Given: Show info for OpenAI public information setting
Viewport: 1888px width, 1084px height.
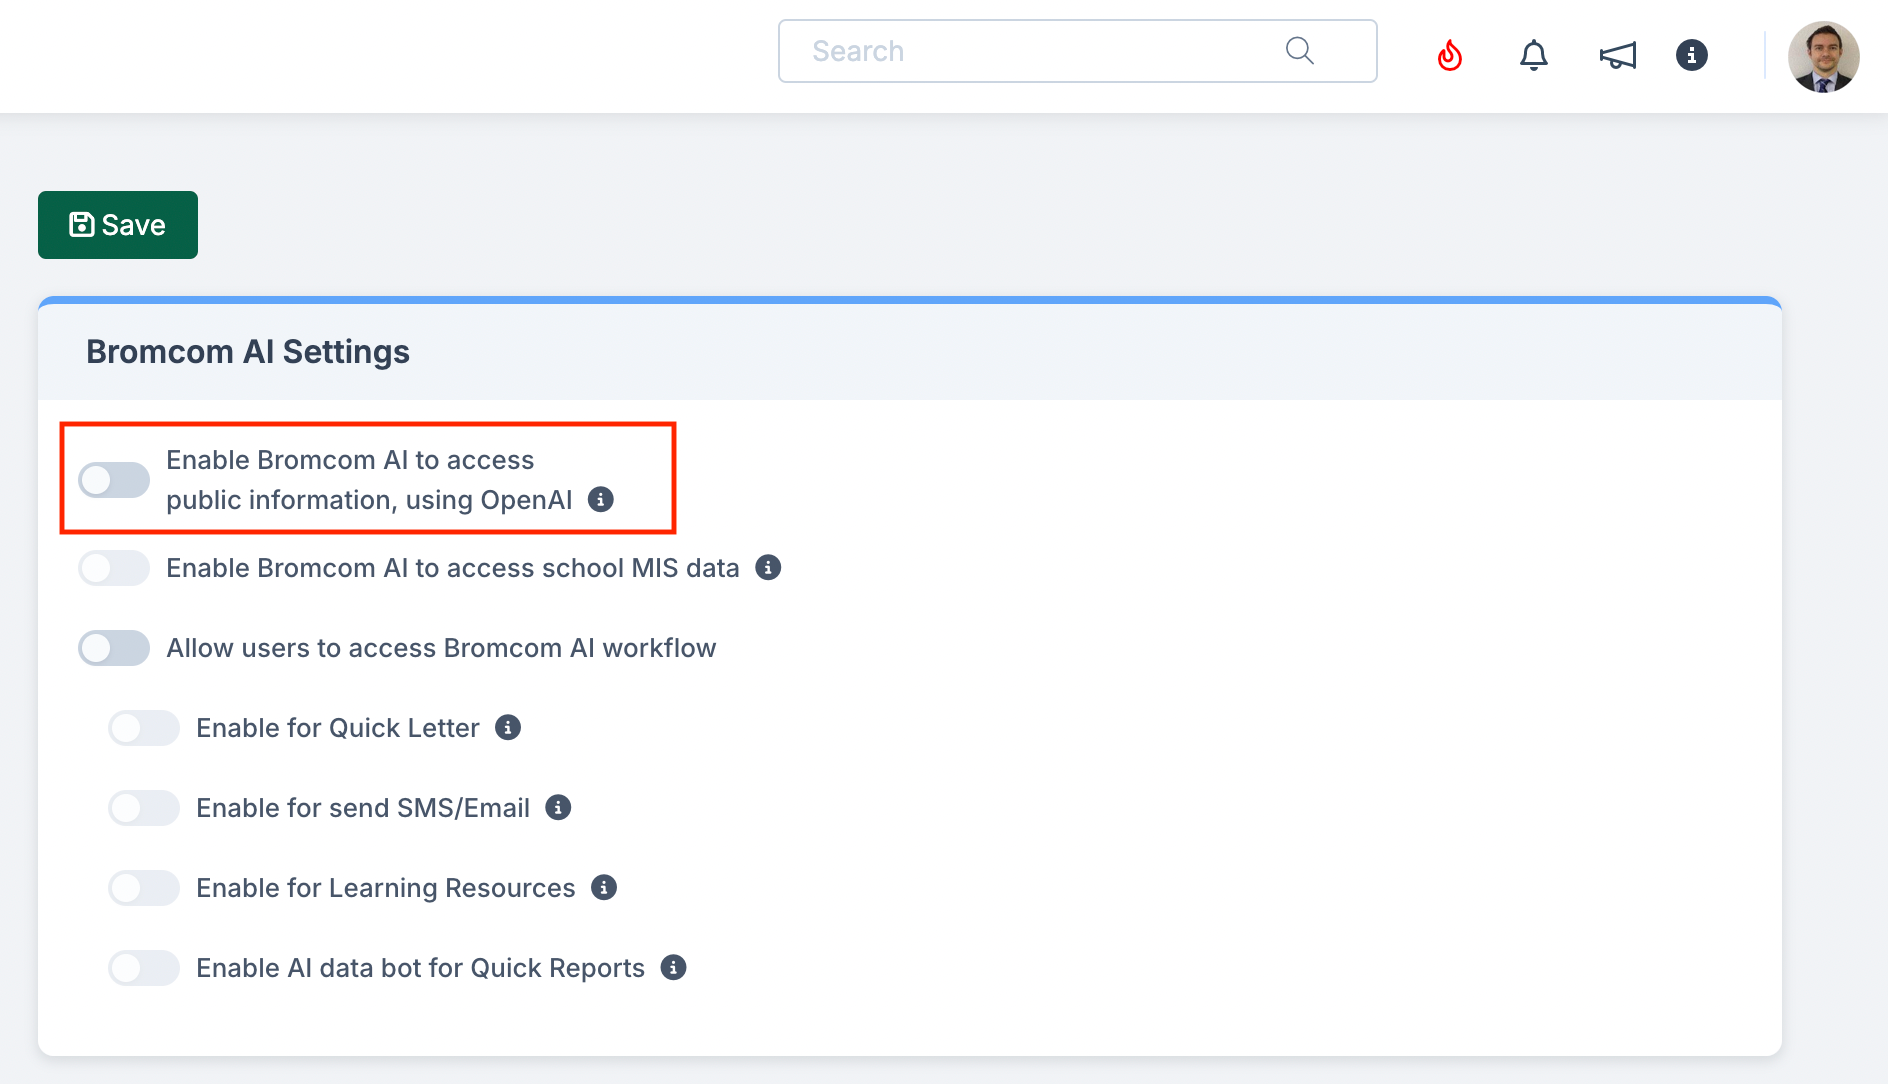Looking at the screenshot, I should [x=600, y=499].
